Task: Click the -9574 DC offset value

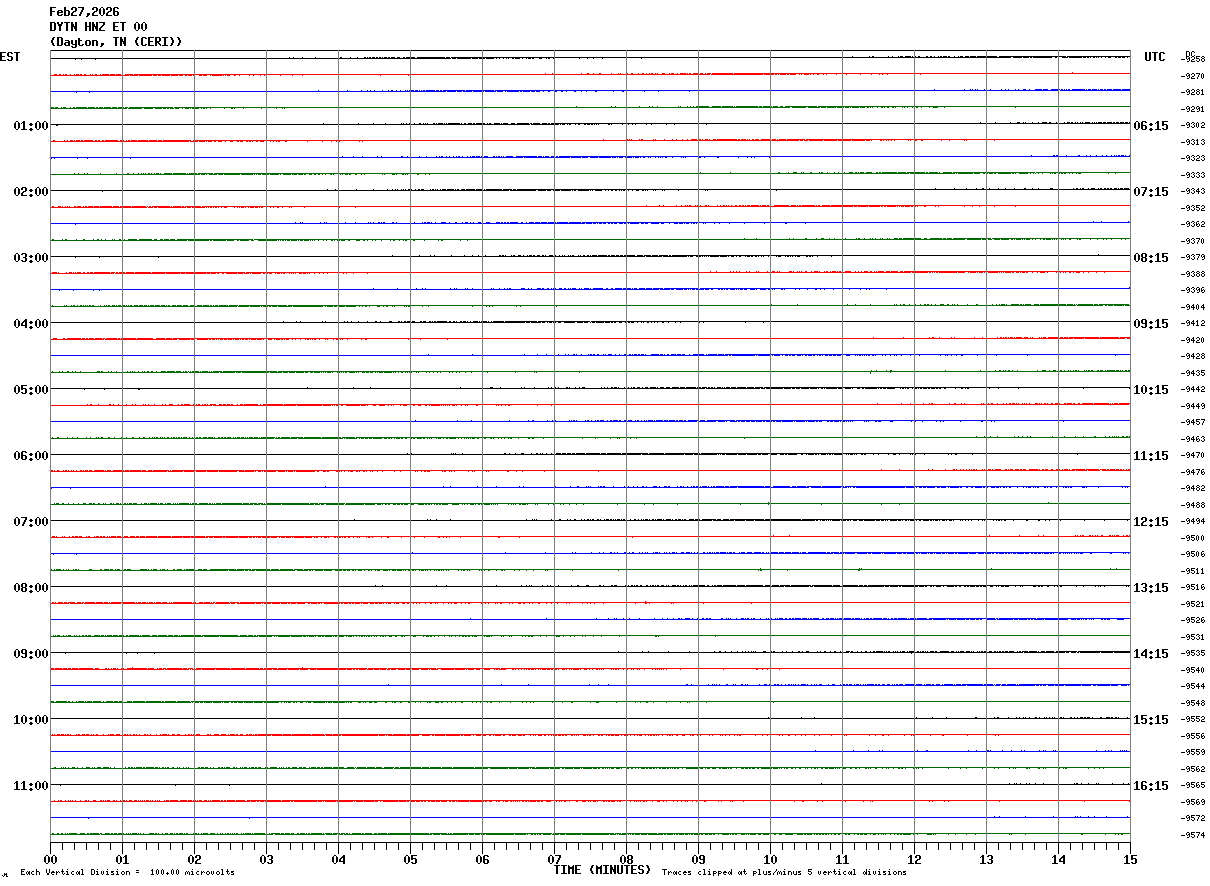Action: 1193,835
